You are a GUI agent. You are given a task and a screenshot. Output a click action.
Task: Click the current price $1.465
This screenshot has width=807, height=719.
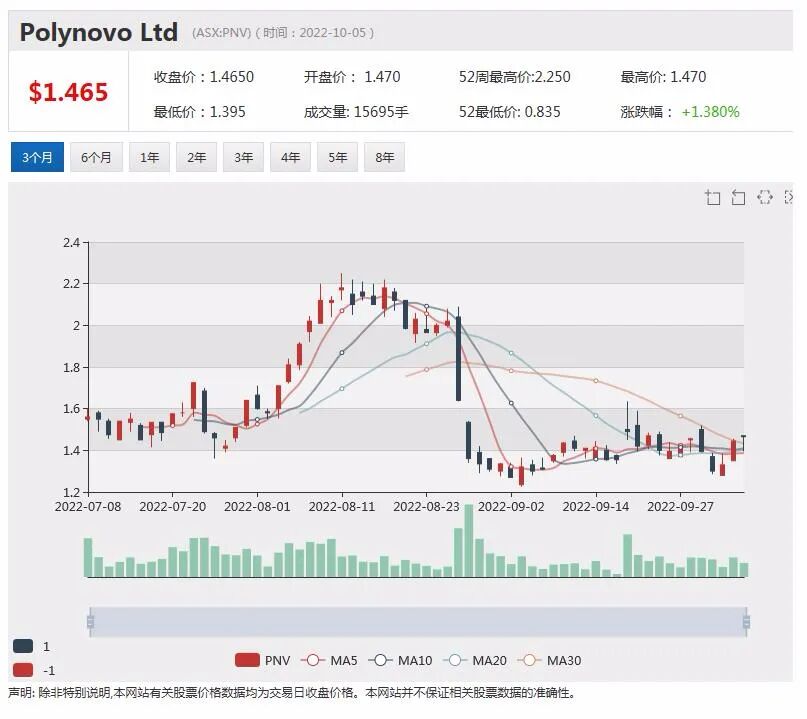[68, 92]
